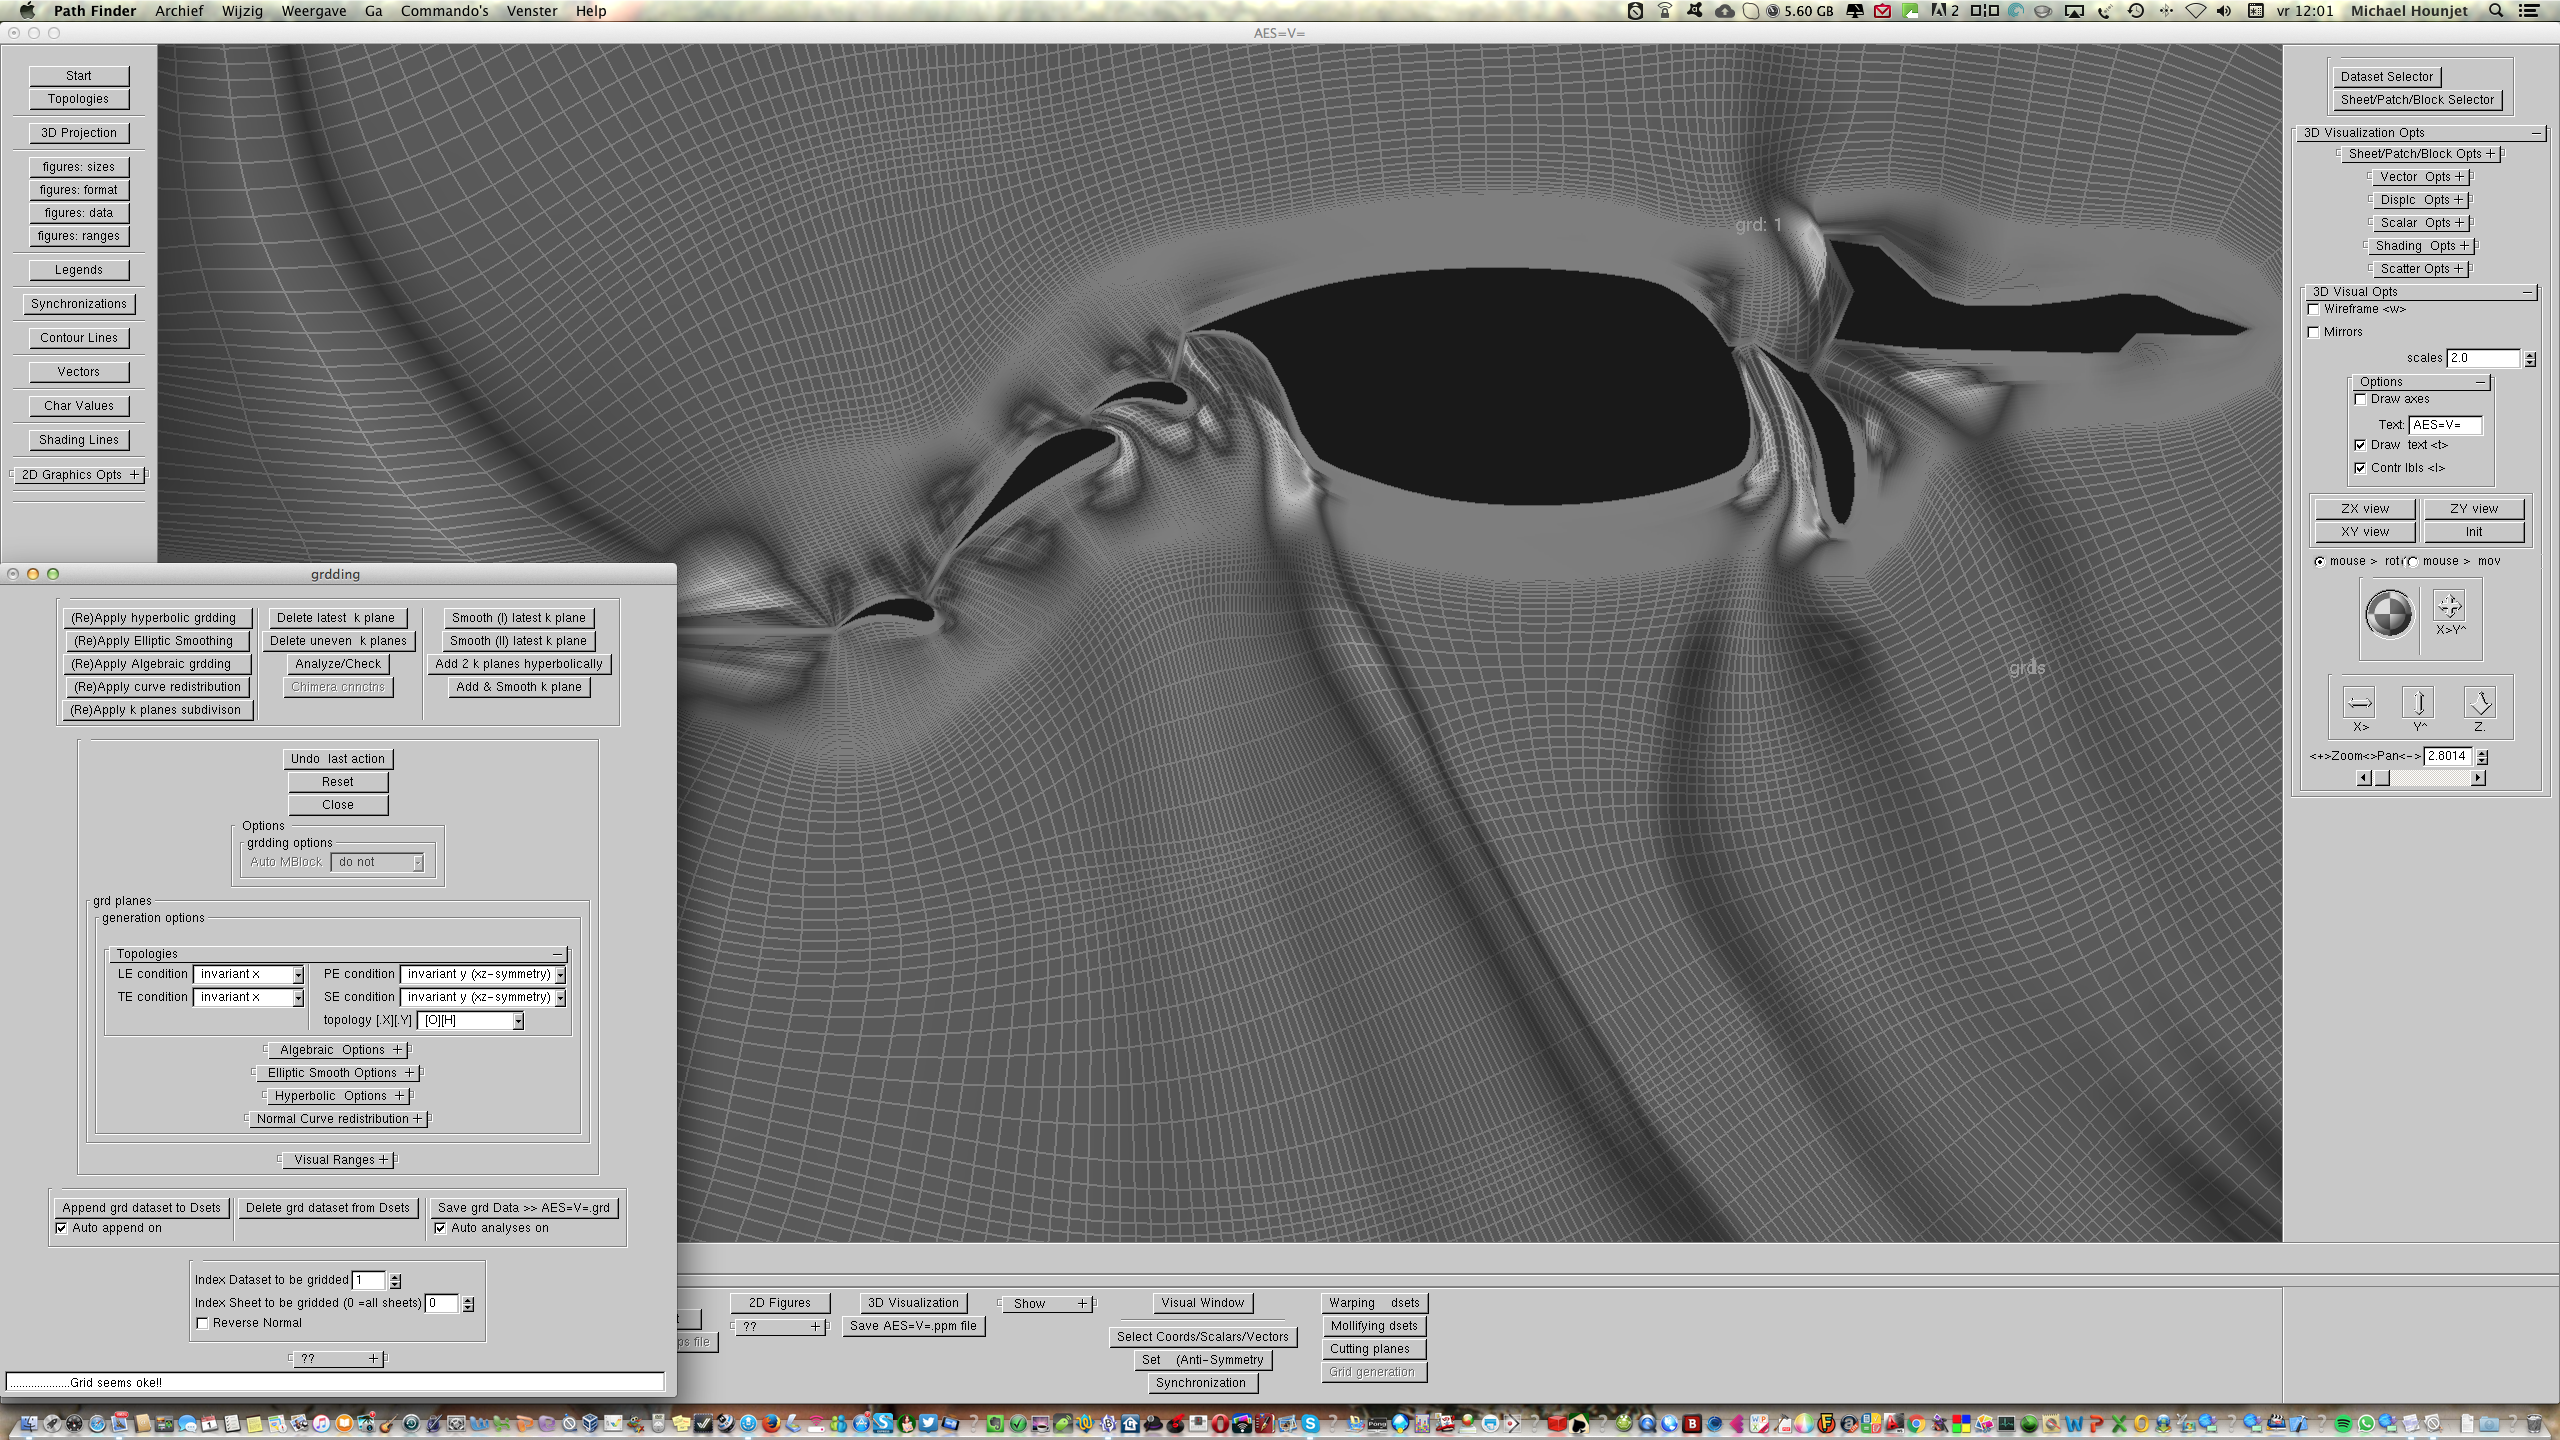Screen dimensions: 2560x1440
Task: Expand the Hyperbolic Options section
Action: pos(338,1096)
